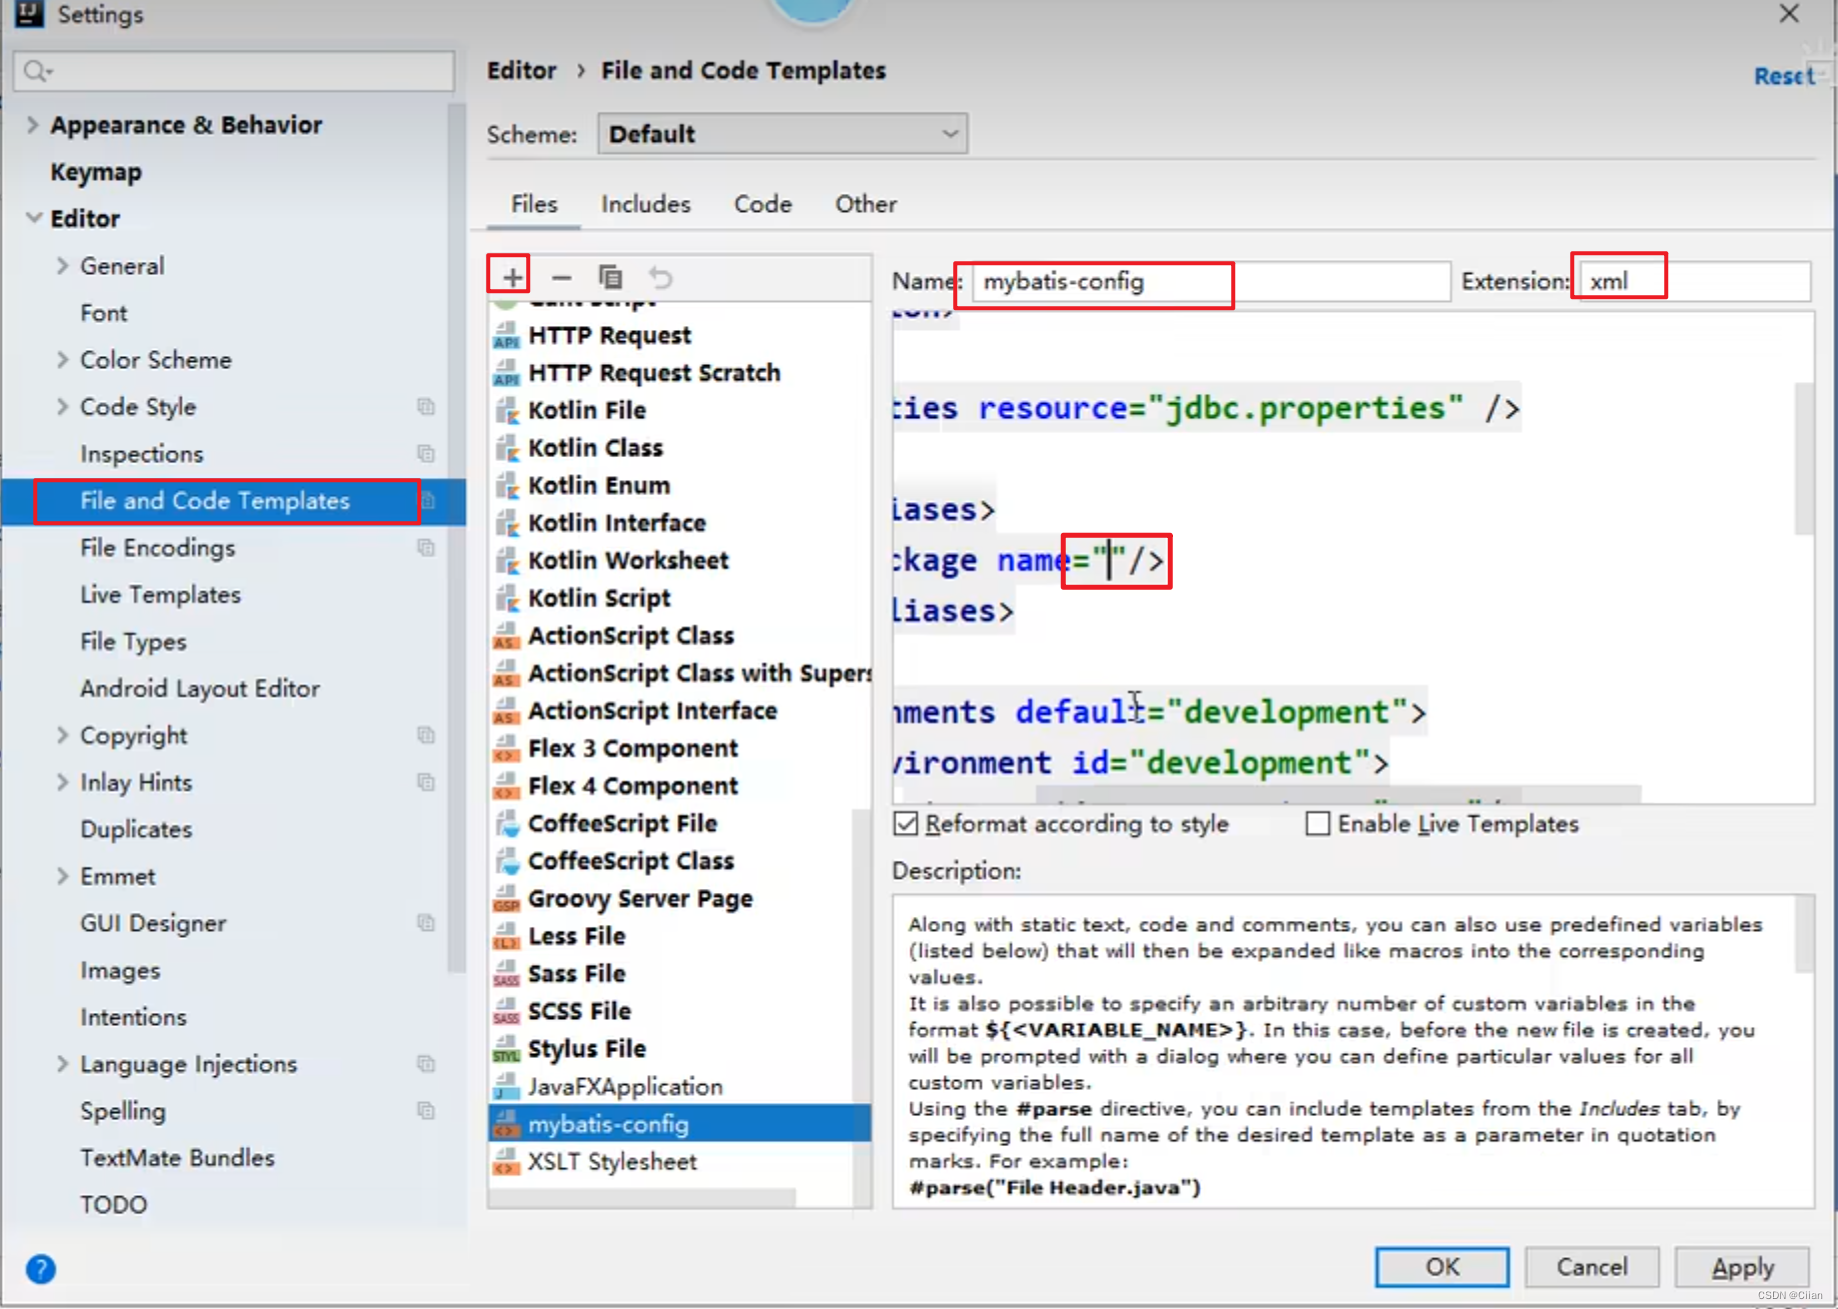Expand the Code Style subsection
Screen dimensions: 1838x1309
[x=62, y=407]
